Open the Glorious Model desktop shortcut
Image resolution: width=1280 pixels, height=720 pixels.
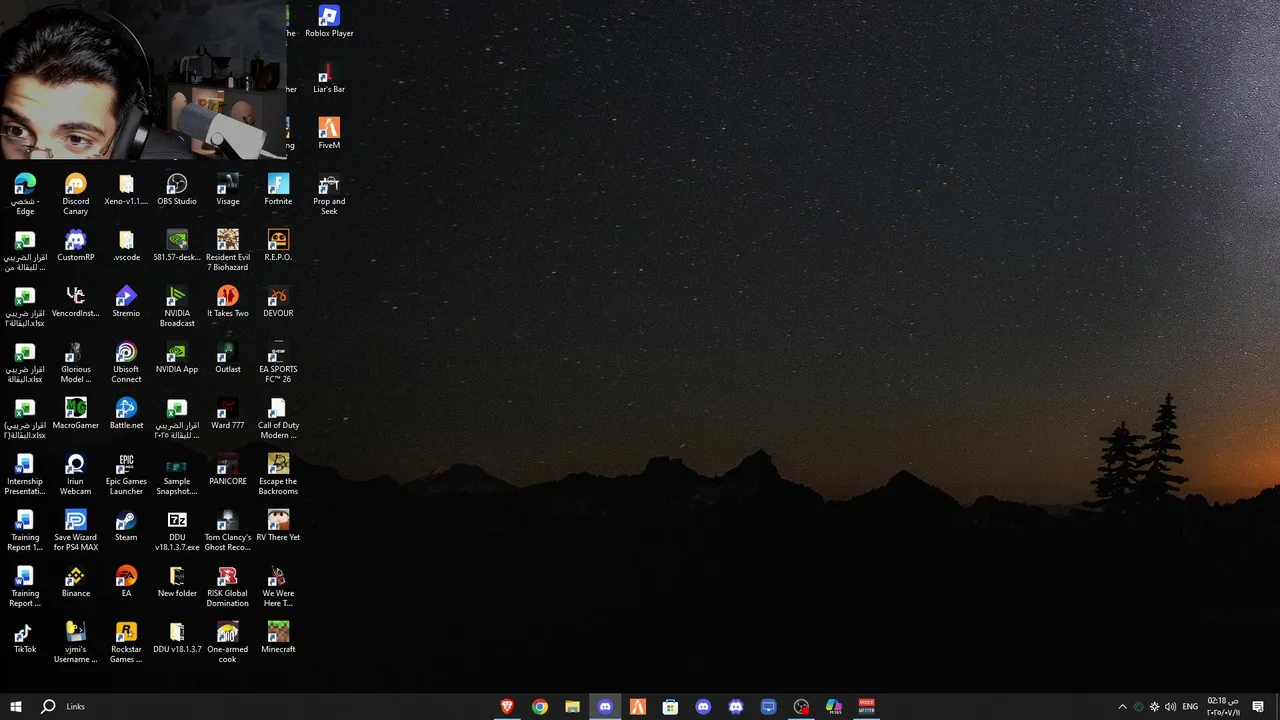(76, 363)
